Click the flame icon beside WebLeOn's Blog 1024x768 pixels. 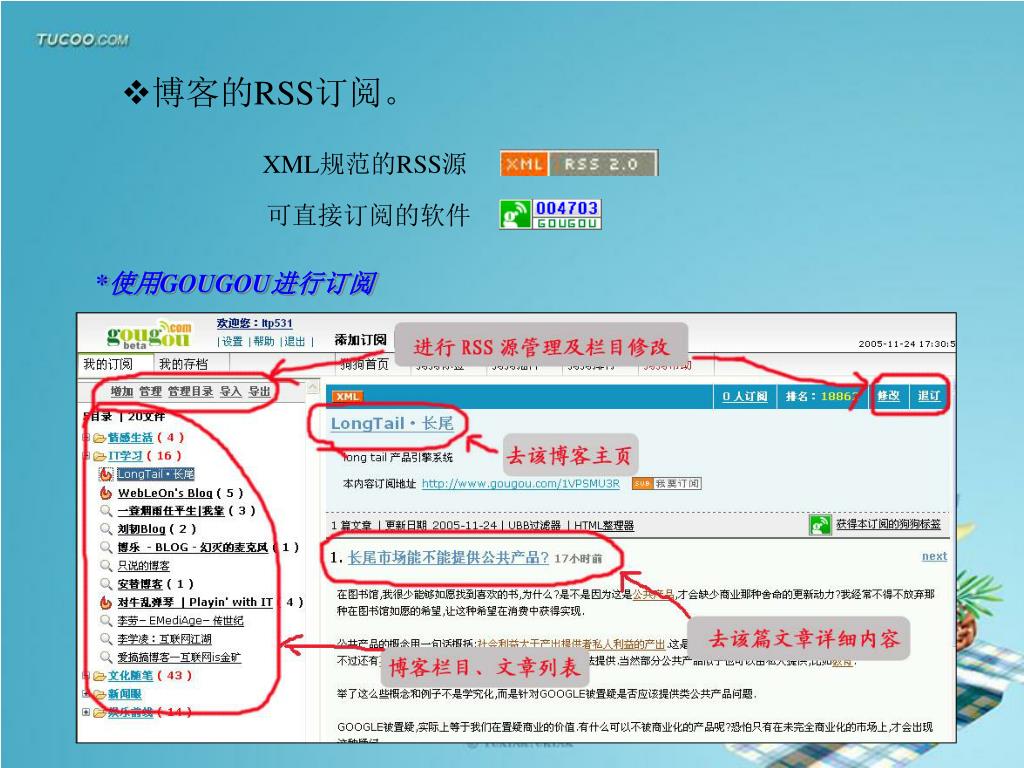click(x=106, y=492)
